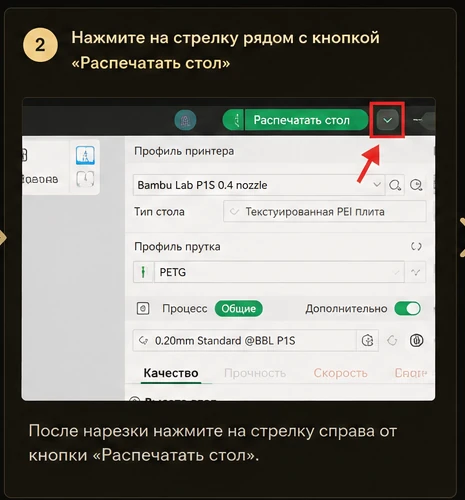This screenshot has height=500, width=465.
Task: Click the round compare icon beside the process preset
Action: tap(416, 341)
